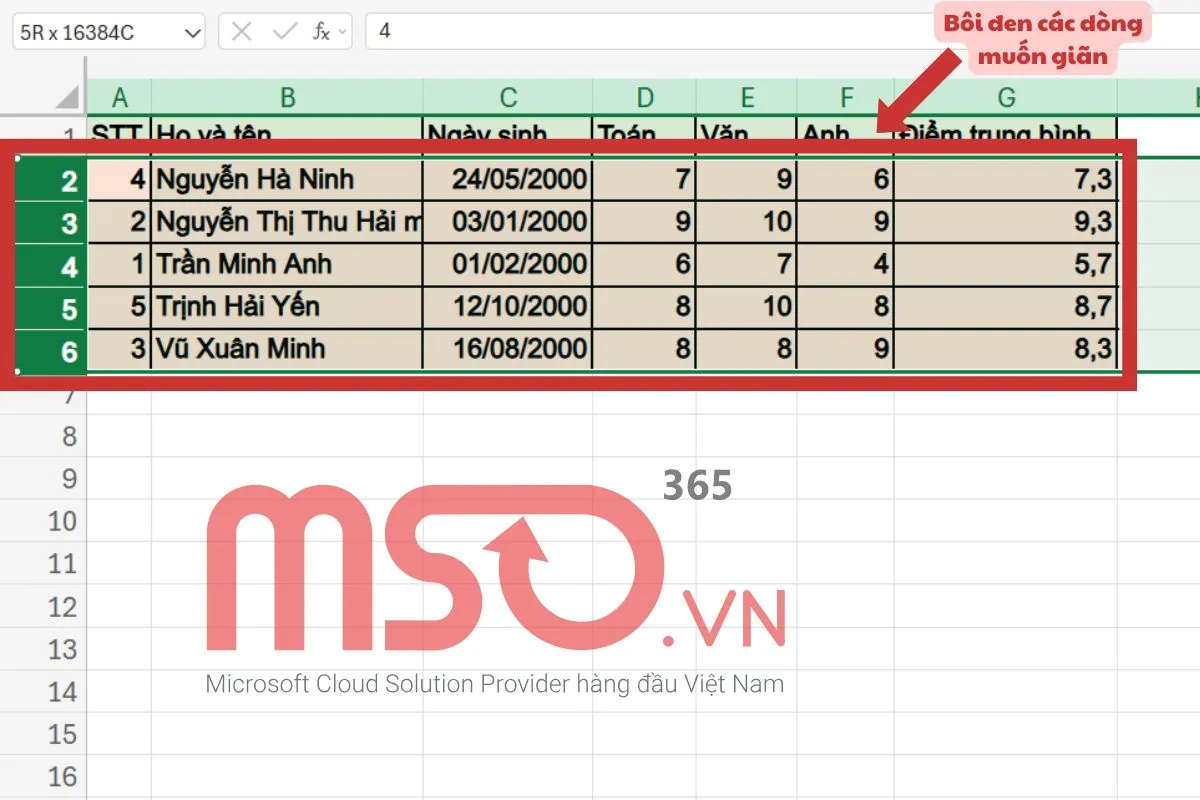
Task: Open Insert Function (fx) dialog
Action: point(321,31)
